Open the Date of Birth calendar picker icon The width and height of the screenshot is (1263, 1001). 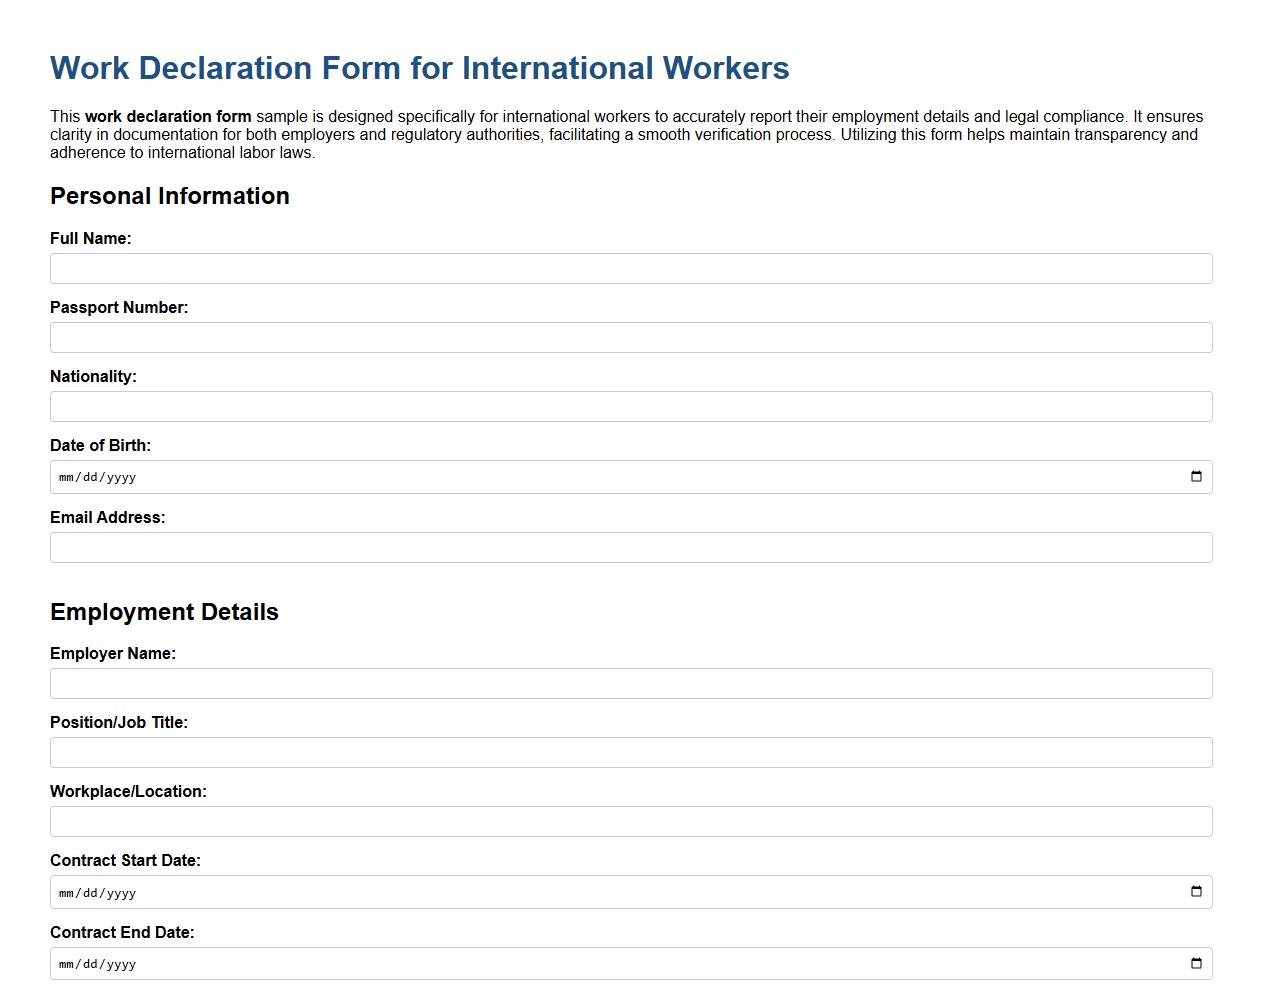pos(1195,477)
